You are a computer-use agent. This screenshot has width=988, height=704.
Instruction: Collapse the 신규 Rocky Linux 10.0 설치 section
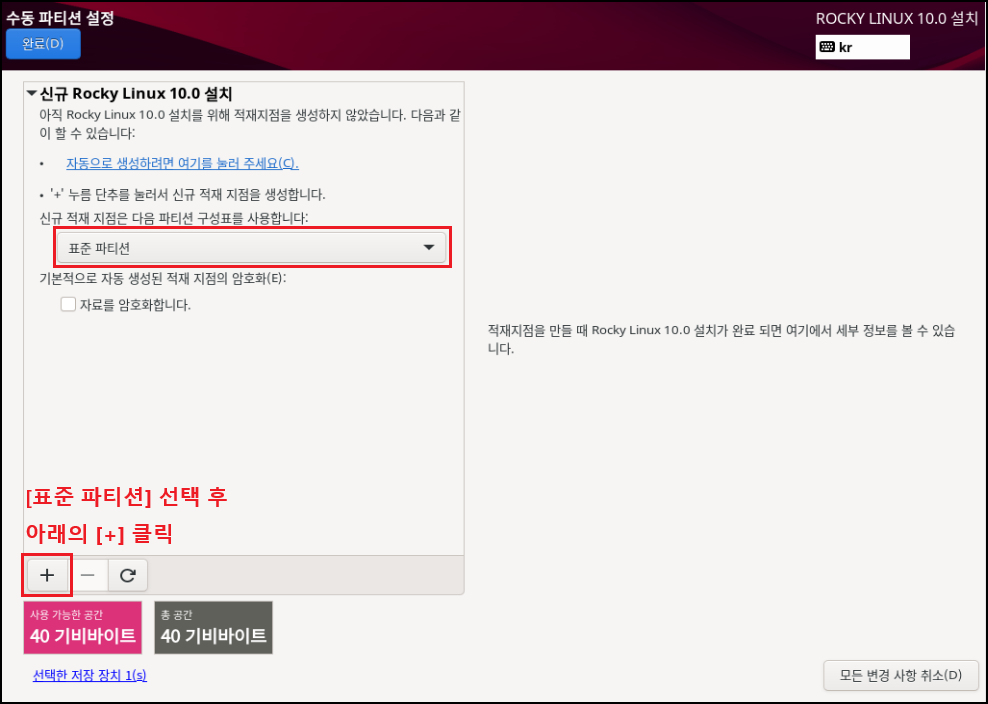pyautogui.click(x=32, y=94)
